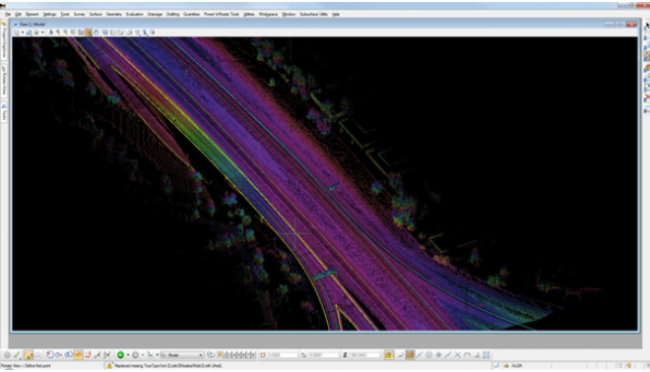Click the highlighted rotate view icon

(88, 32)
